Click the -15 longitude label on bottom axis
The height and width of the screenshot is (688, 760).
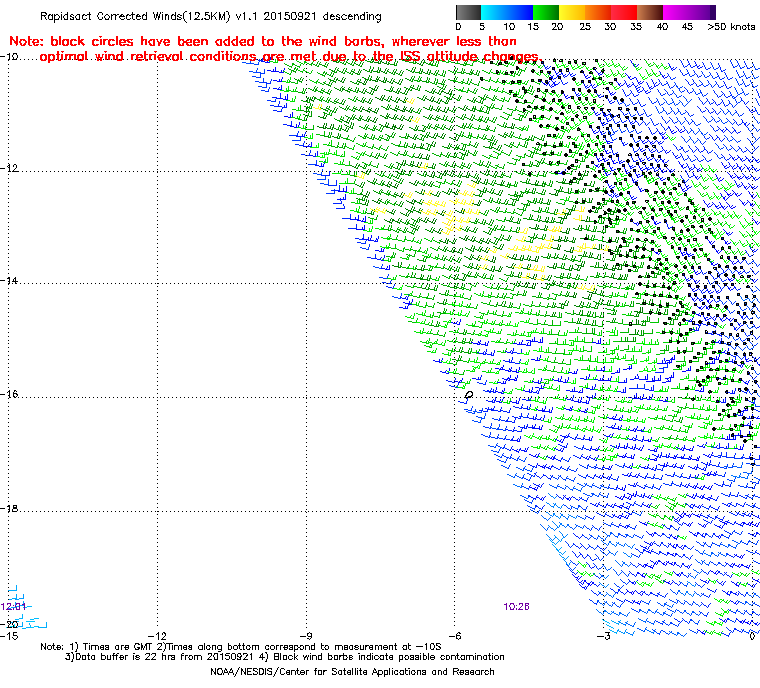coord(9,636)
